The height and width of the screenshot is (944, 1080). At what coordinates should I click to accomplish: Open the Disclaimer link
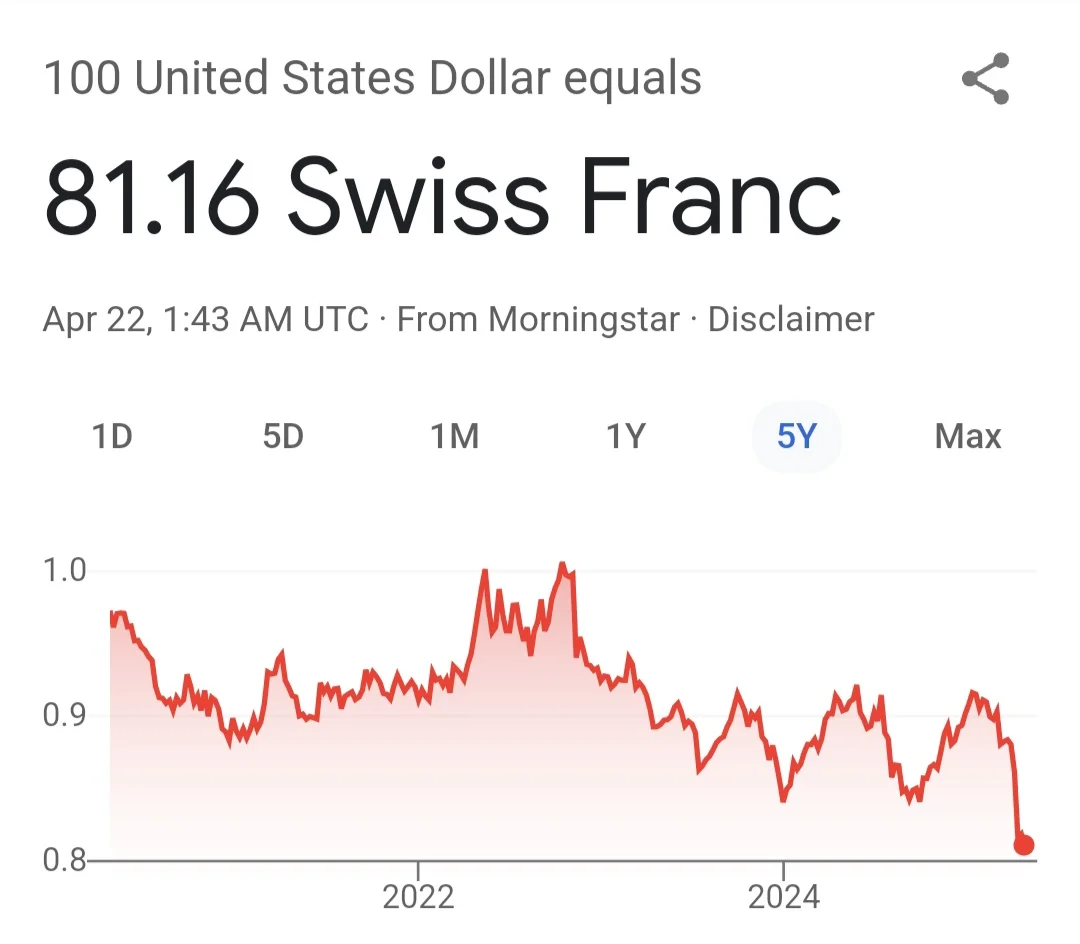(x=791, y=320)
